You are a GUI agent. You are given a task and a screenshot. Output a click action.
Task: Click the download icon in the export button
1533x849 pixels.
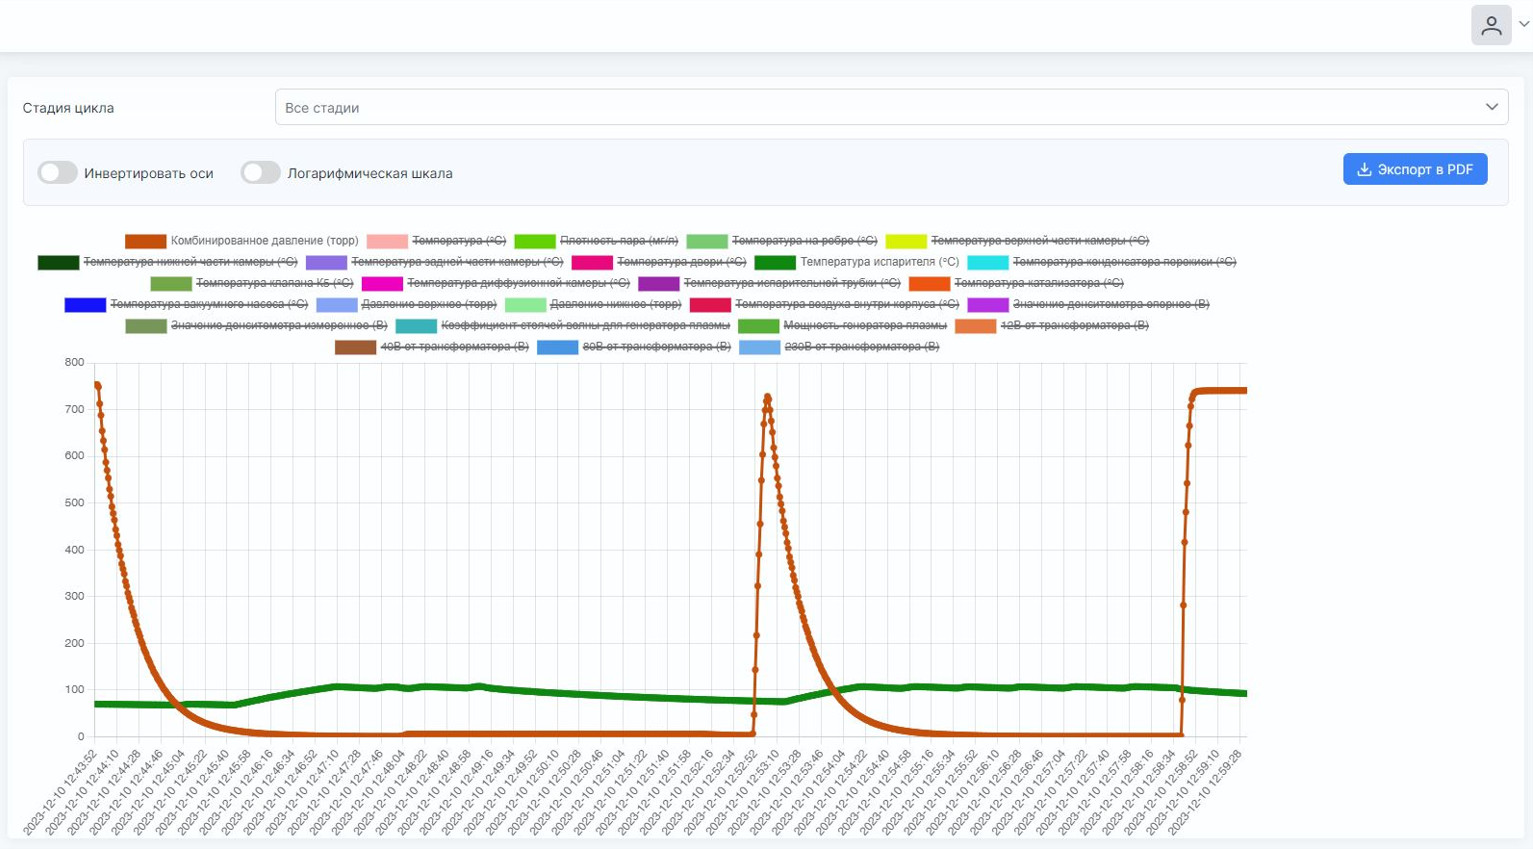[1364, 169]
